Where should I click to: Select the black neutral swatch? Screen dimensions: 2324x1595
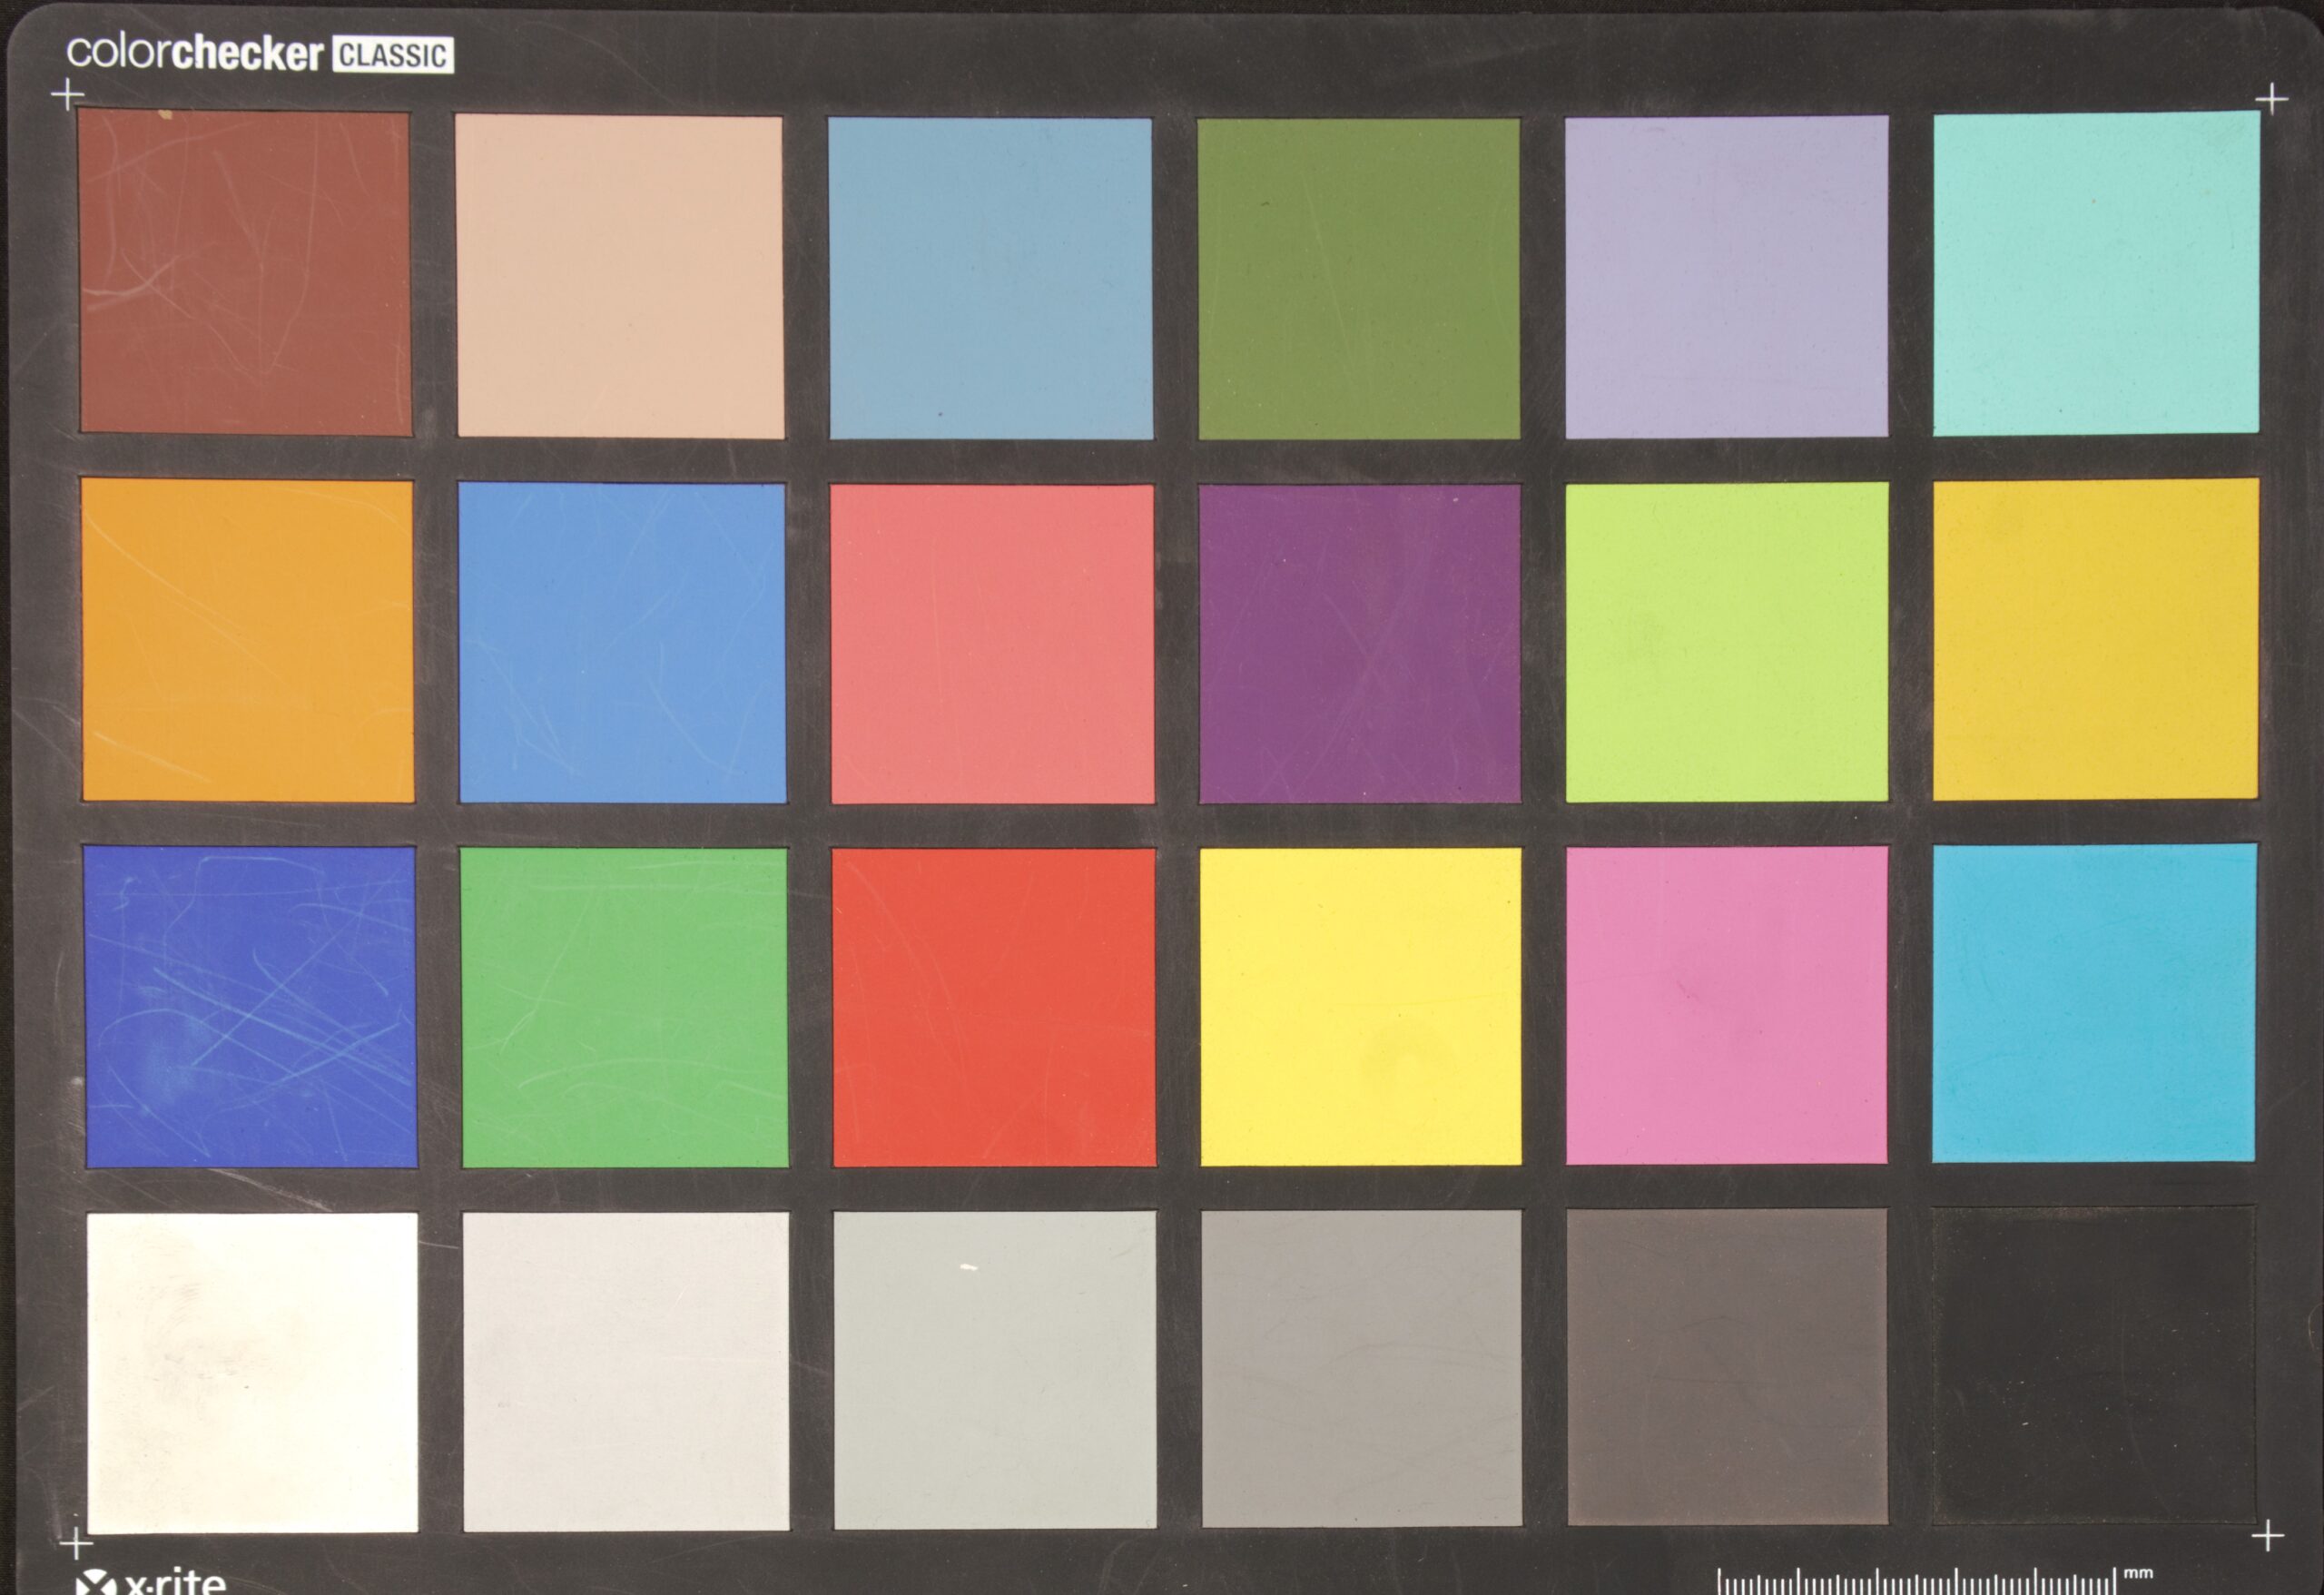2093,1366
